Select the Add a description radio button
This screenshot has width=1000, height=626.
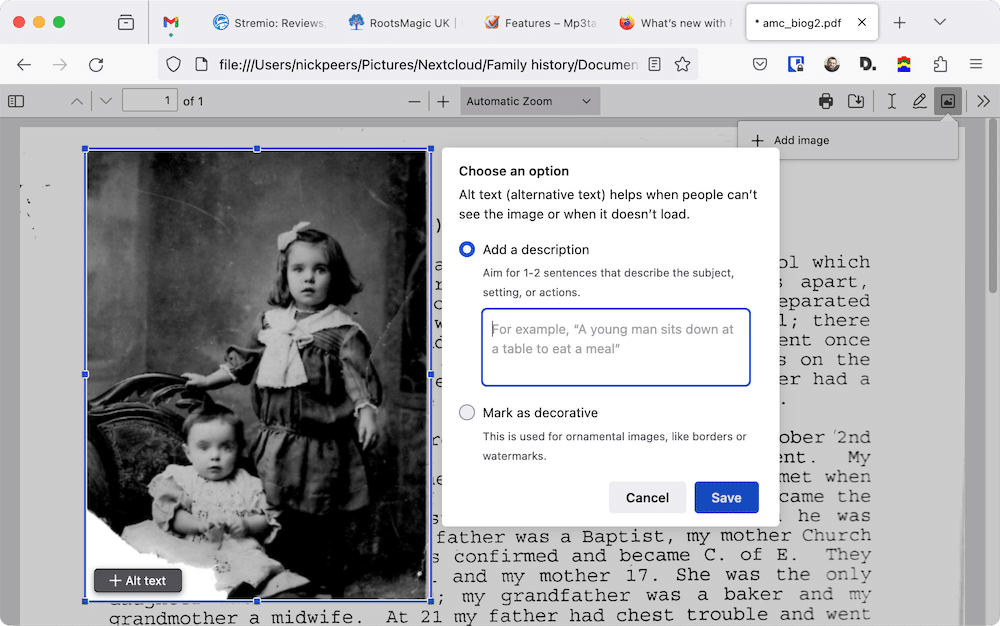pyautogui.click(x=466, y=249)
